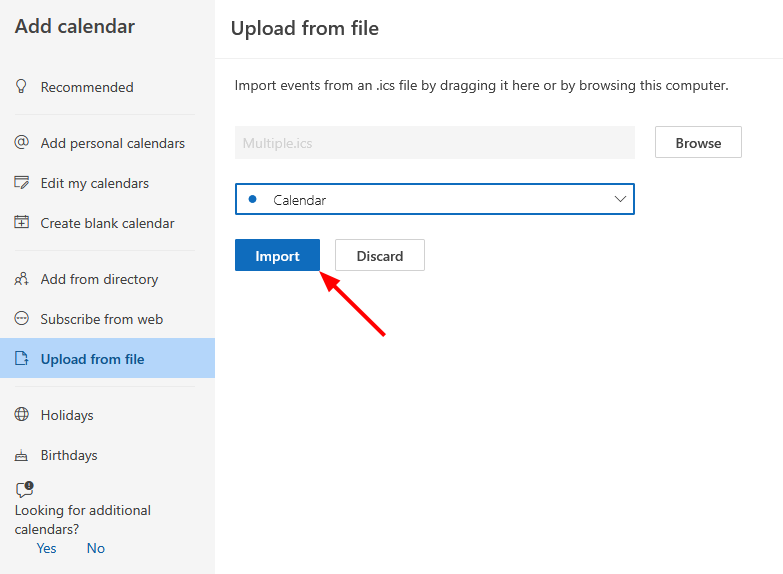Click the Edit my calendars pencil icon

[21, 183]
